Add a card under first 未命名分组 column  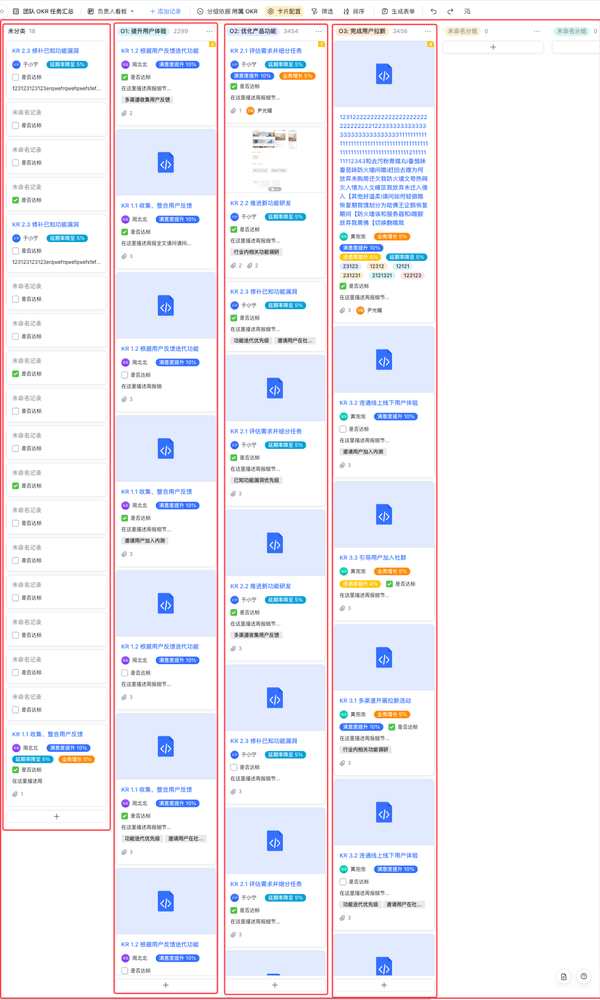(493, 47)
